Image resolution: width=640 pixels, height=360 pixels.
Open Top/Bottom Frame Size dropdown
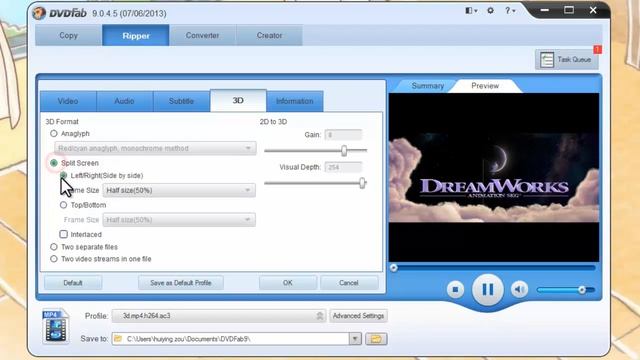click(x=179, y=220)
